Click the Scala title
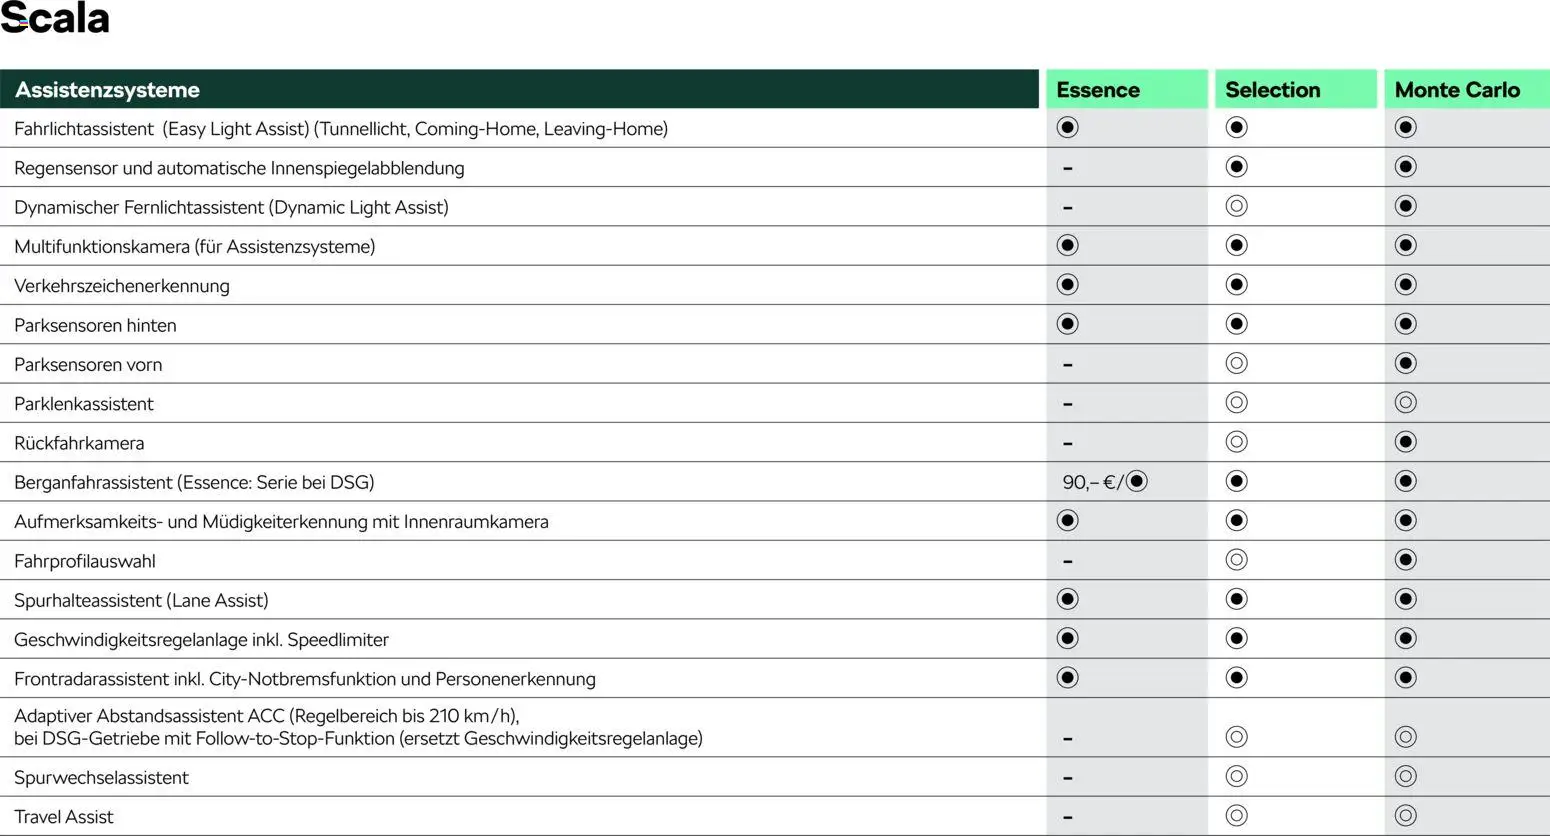 (x=55, y=19)
